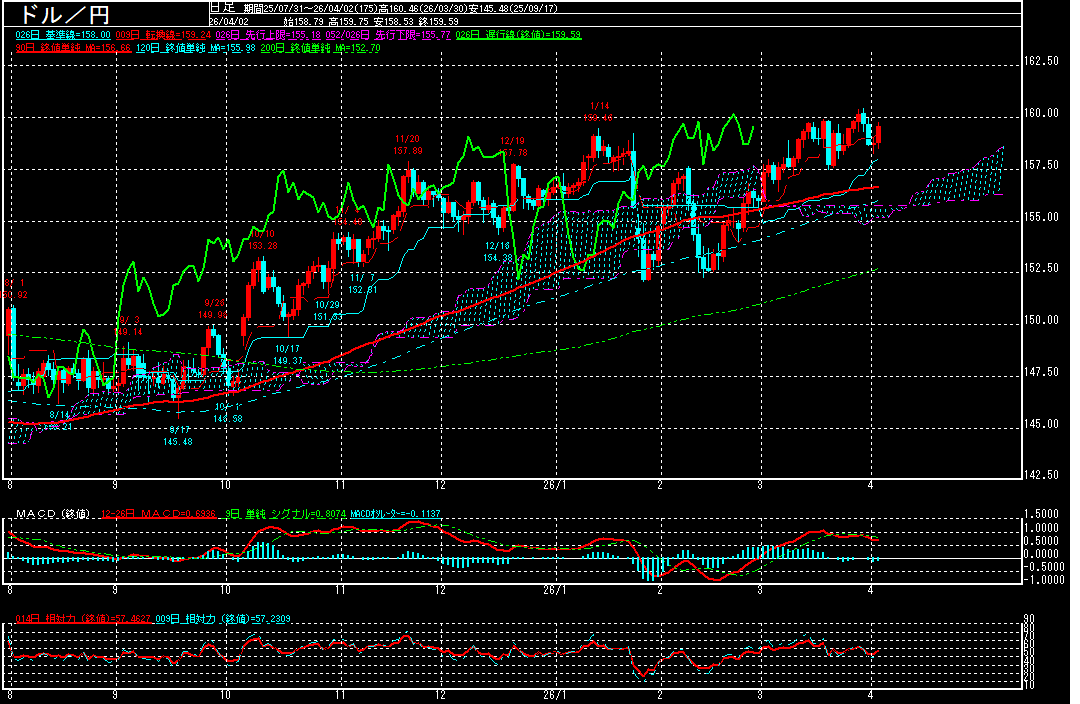Click the 12/16 154.38 low annotation
Screen dimensions: 1080x704
tap(498, 251)
